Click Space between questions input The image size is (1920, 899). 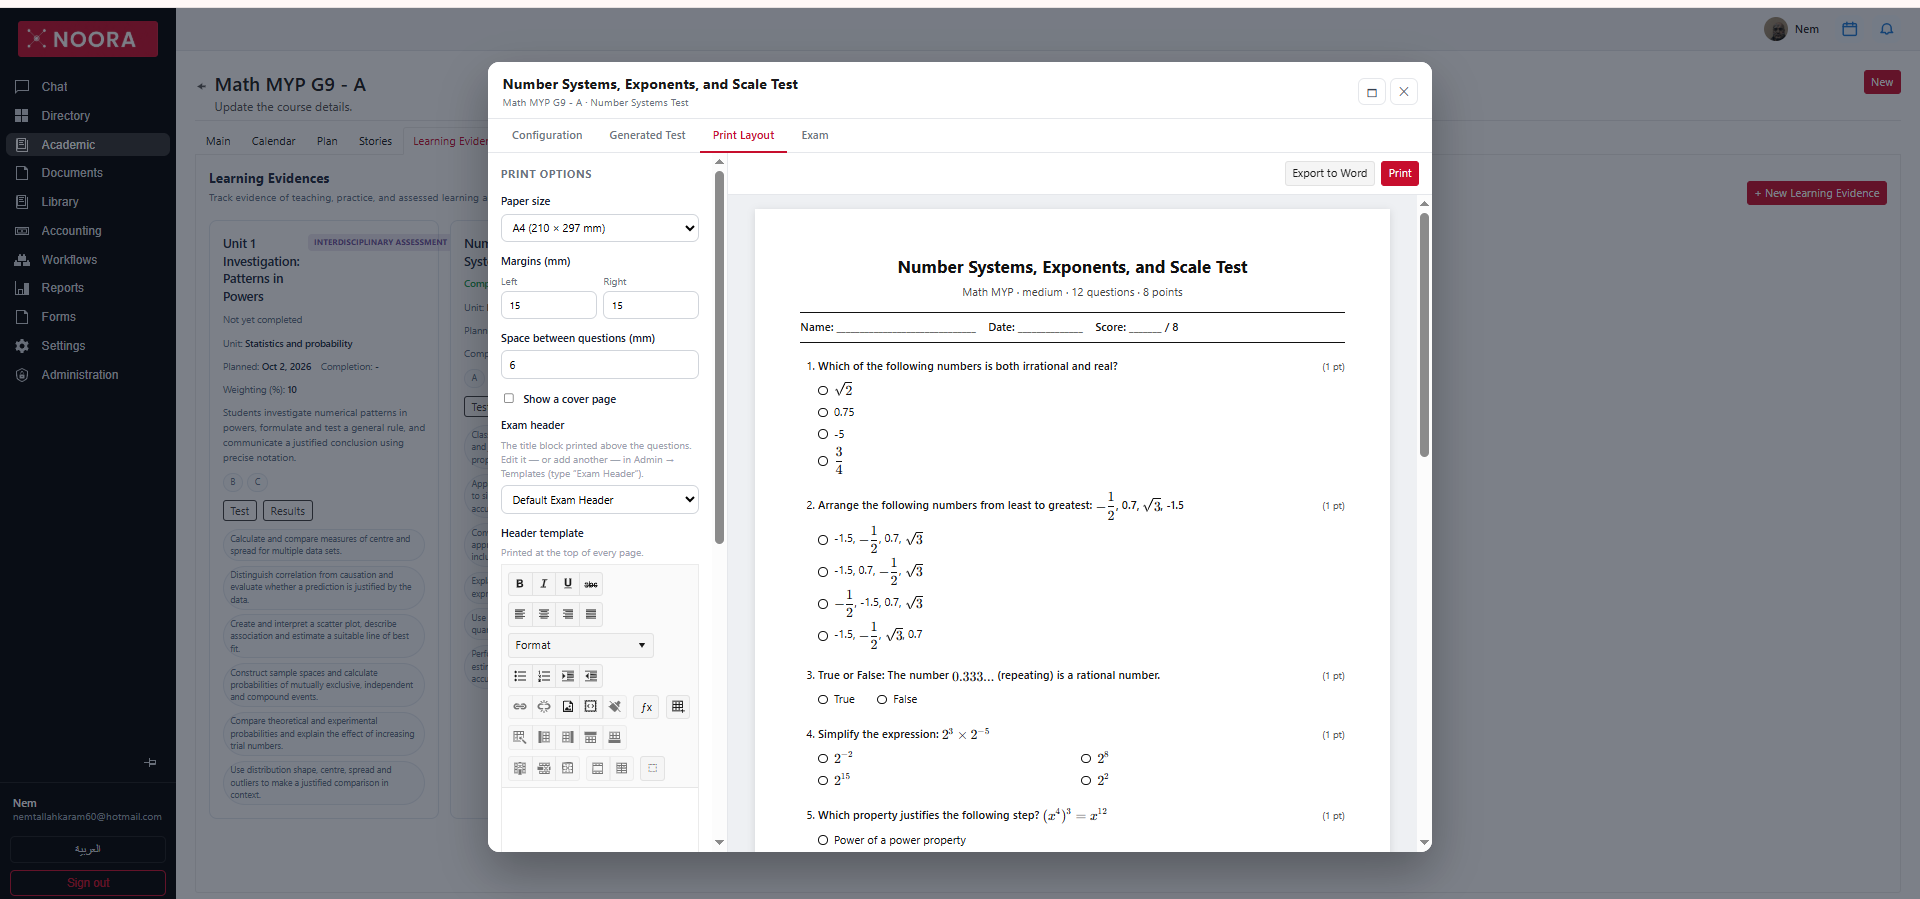(x=599, y=365)
